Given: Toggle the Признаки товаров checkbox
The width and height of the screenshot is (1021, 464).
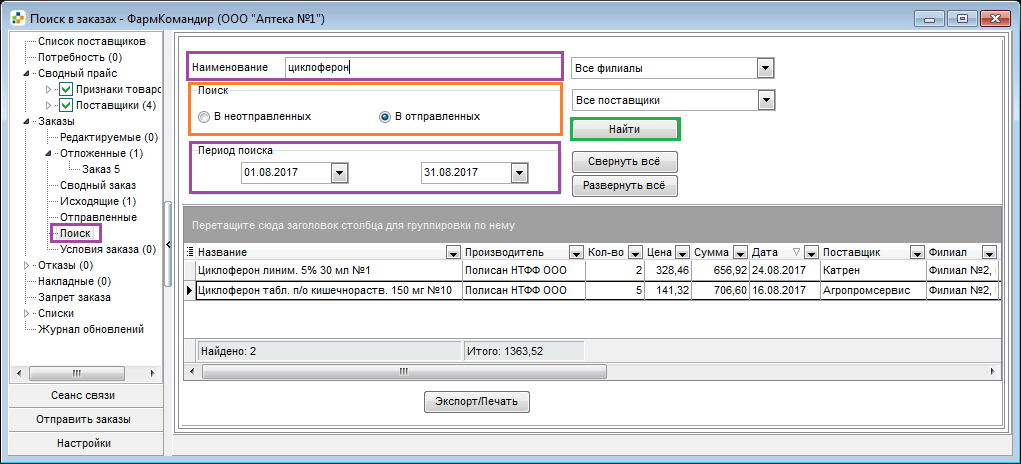Looking at the screenshot, I should click(x=66, y=89).
